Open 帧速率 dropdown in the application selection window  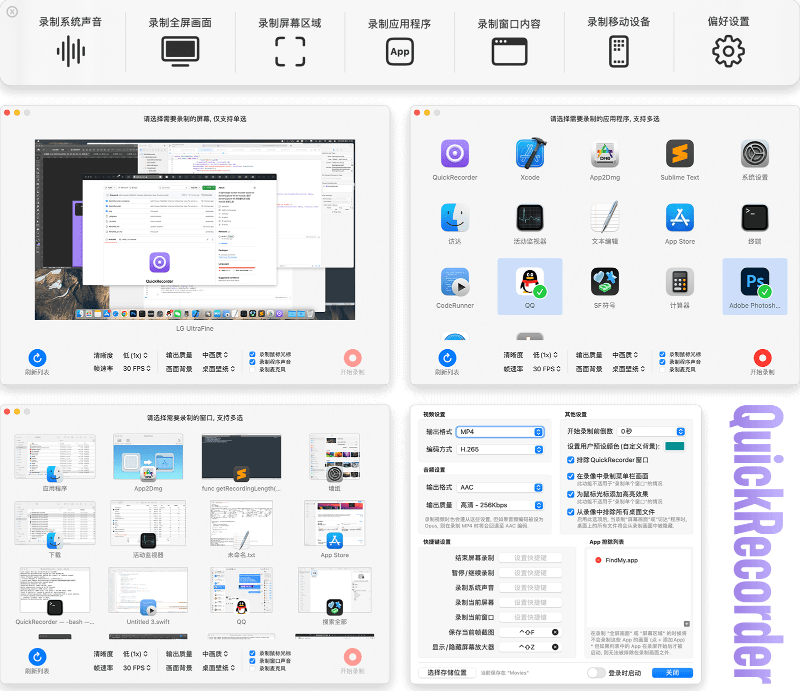pyautogui.click(x=546, y=368)
